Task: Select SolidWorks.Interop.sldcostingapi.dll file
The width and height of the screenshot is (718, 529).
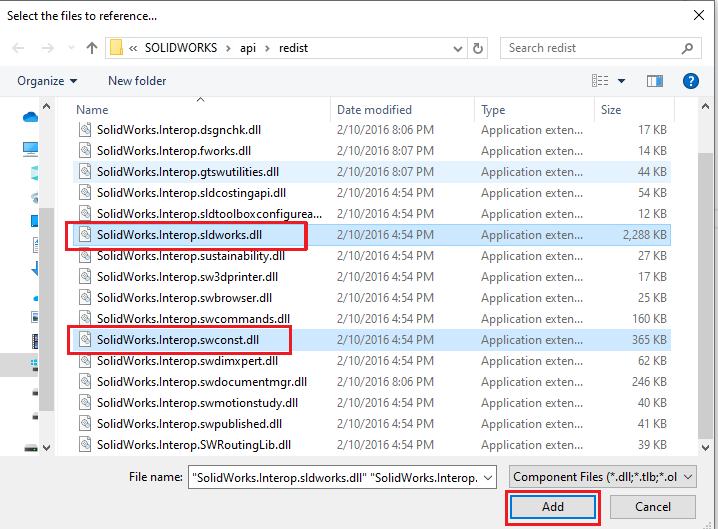Action: [372, 193]
